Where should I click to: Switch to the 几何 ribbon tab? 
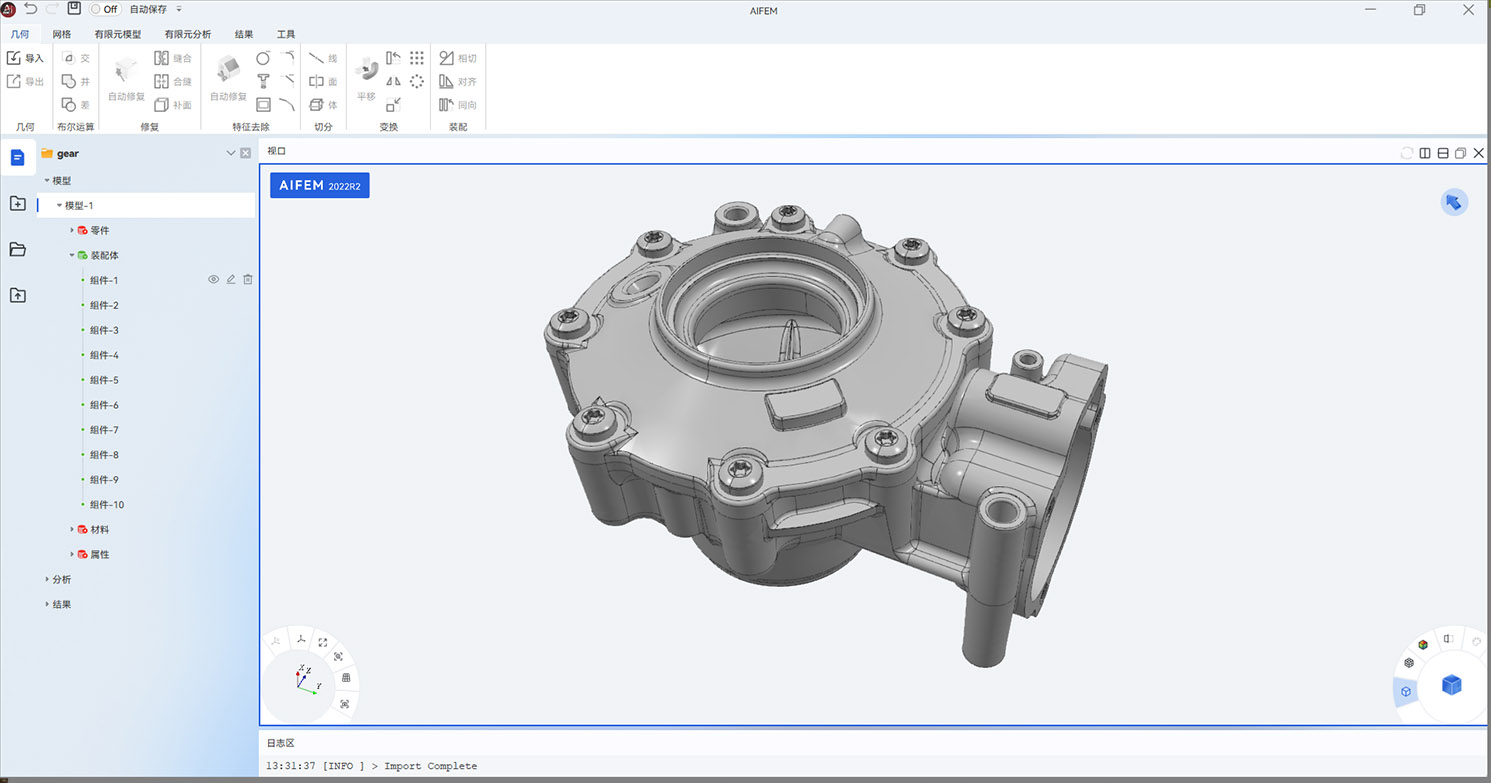tap(20, 34)
